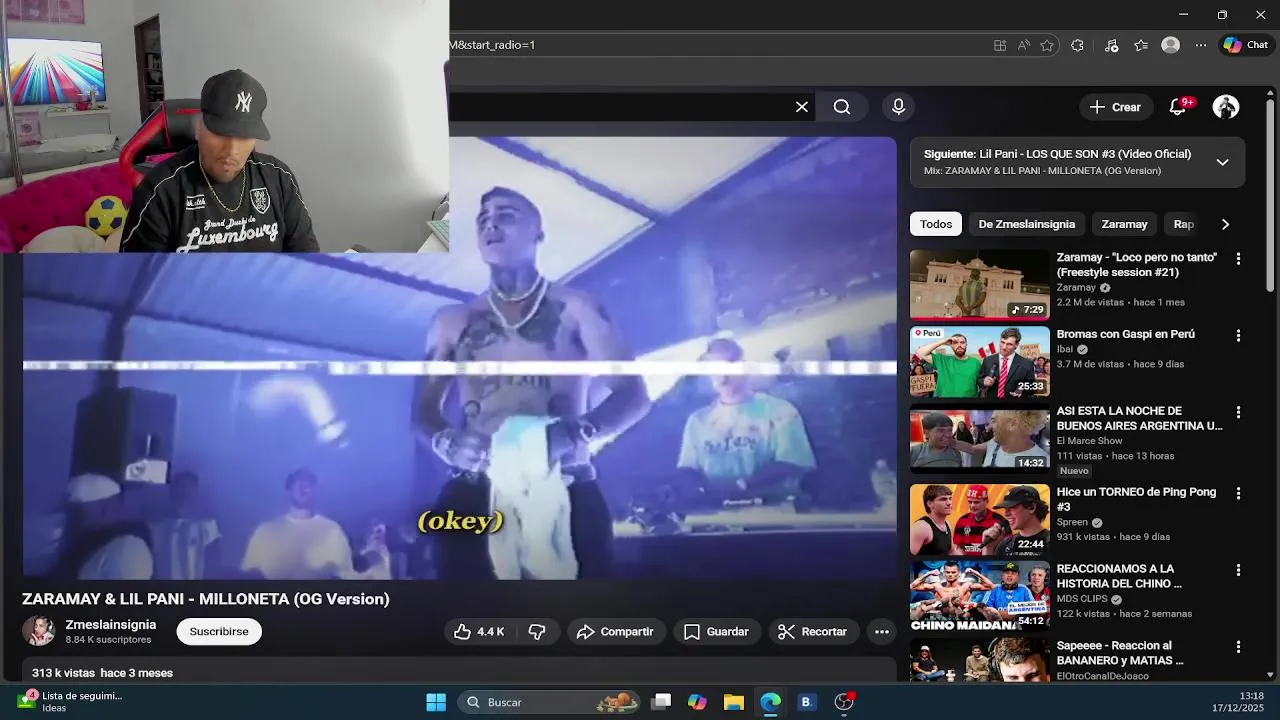The width and height of the screenshot is (1280, 720).
Task: Click the Ibai channel name
Action: (1064, 349)
